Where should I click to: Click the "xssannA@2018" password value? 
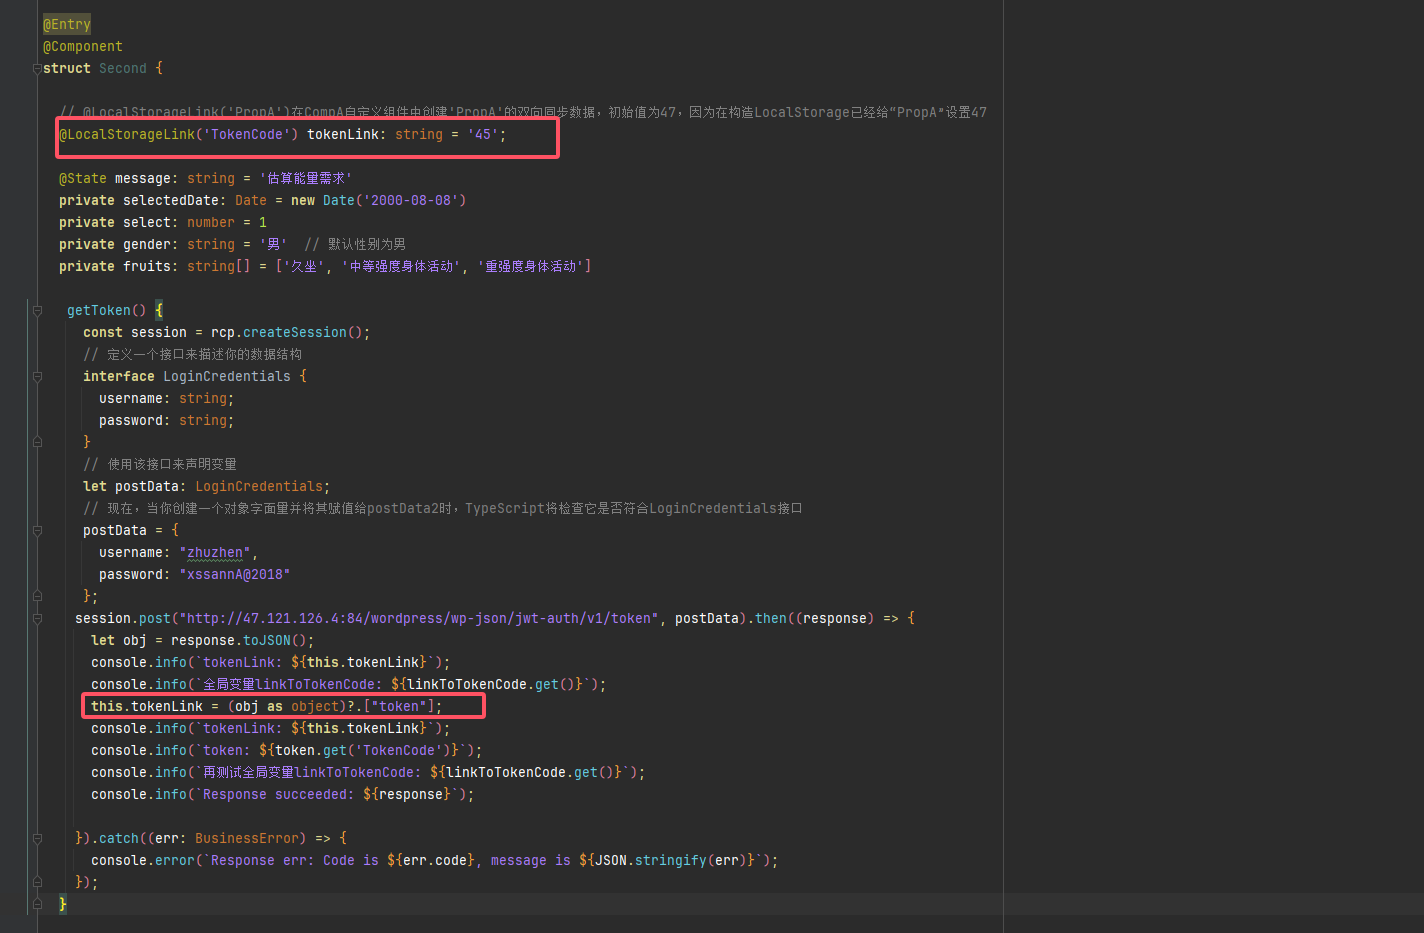[235, 574]
